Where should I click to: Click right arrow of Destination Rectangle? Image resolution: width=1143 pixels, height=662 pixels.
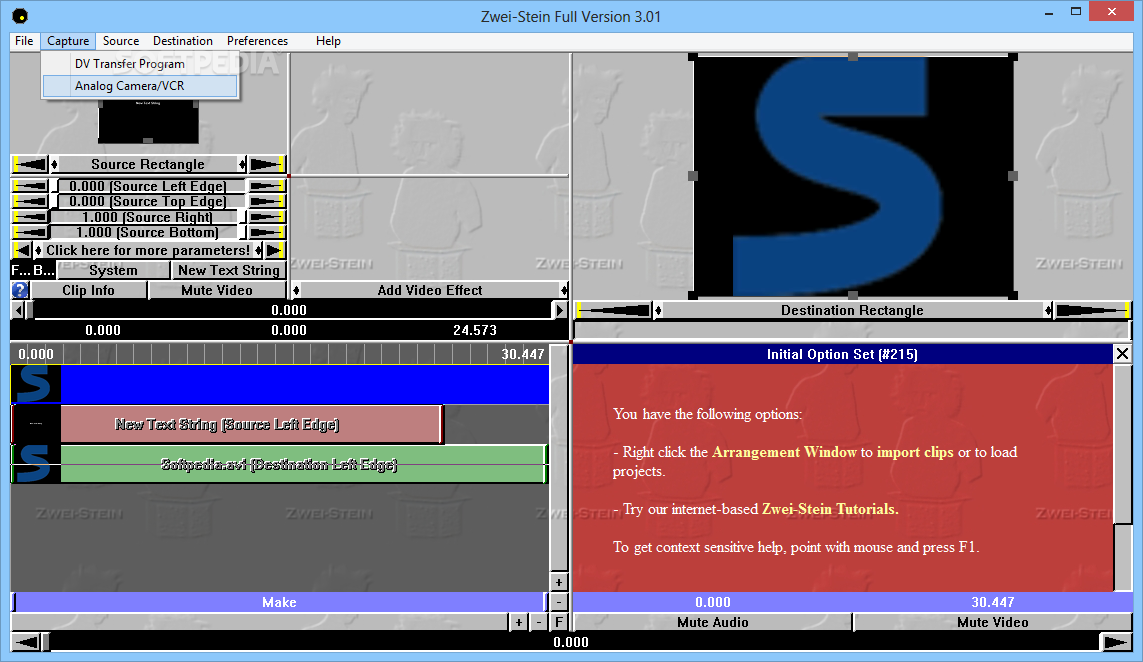tap(1092, 311)
